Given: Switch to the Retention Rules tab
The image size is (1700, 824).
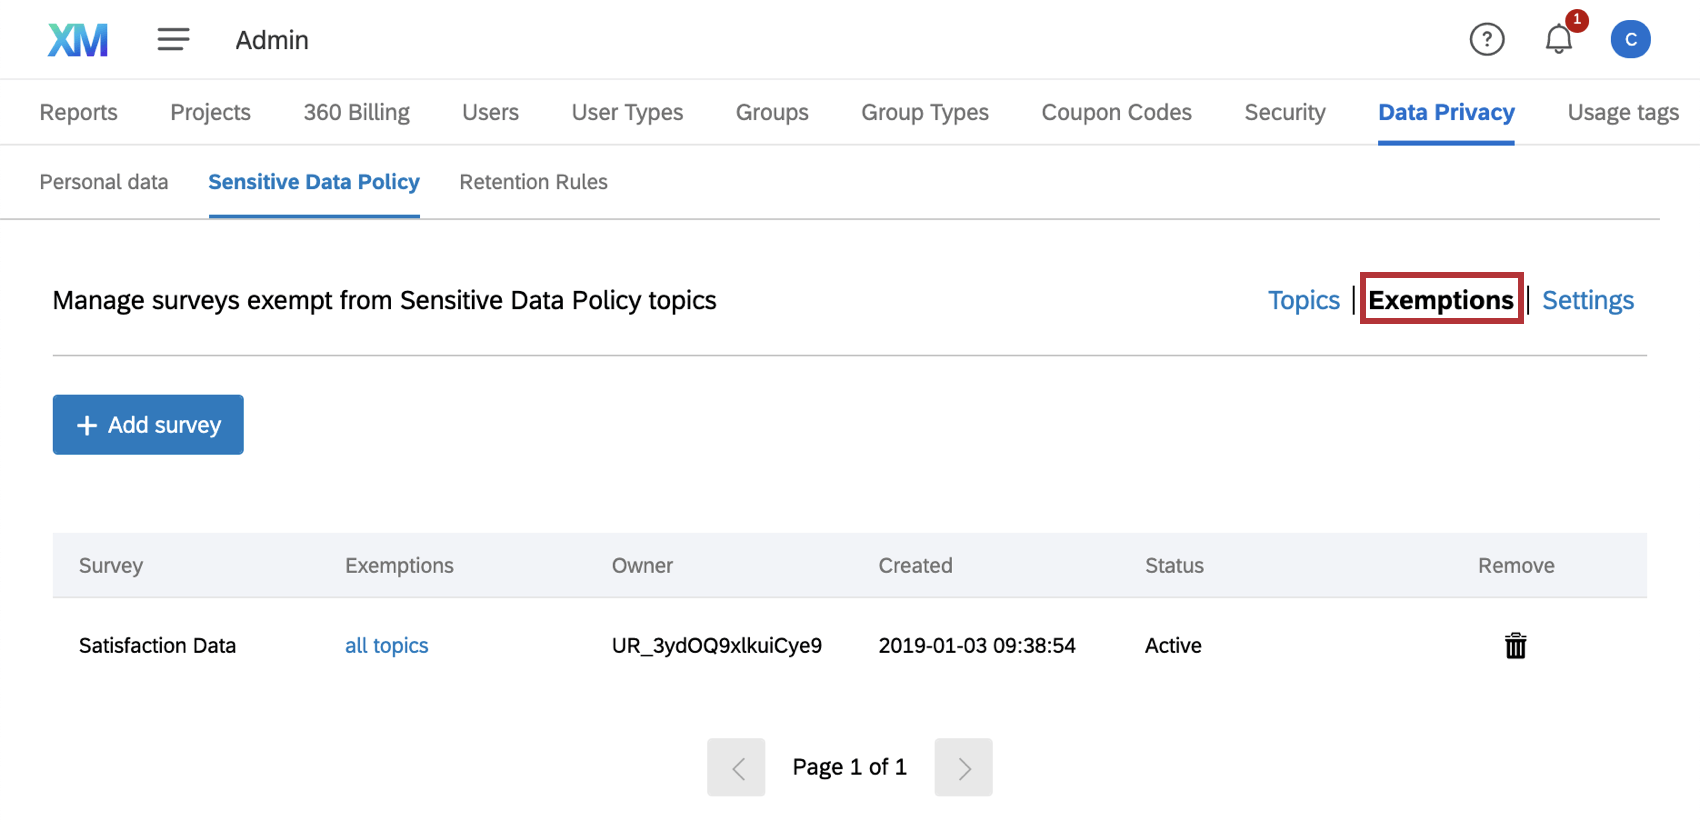Looking at the screenshot, I should click(533, 182).
